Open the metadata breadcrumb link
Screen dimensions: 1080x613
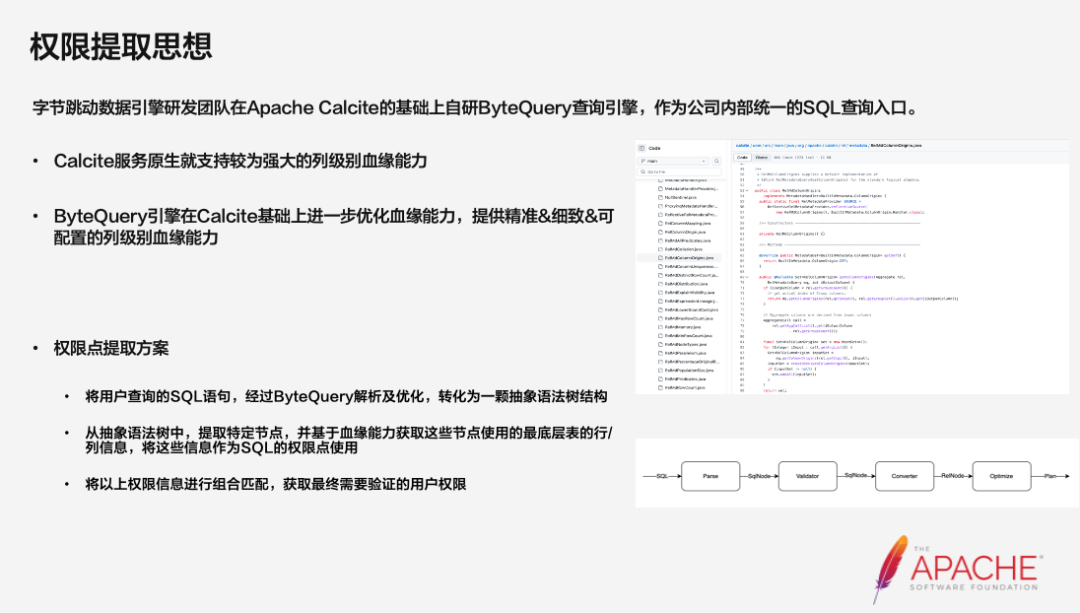[858, 145]
